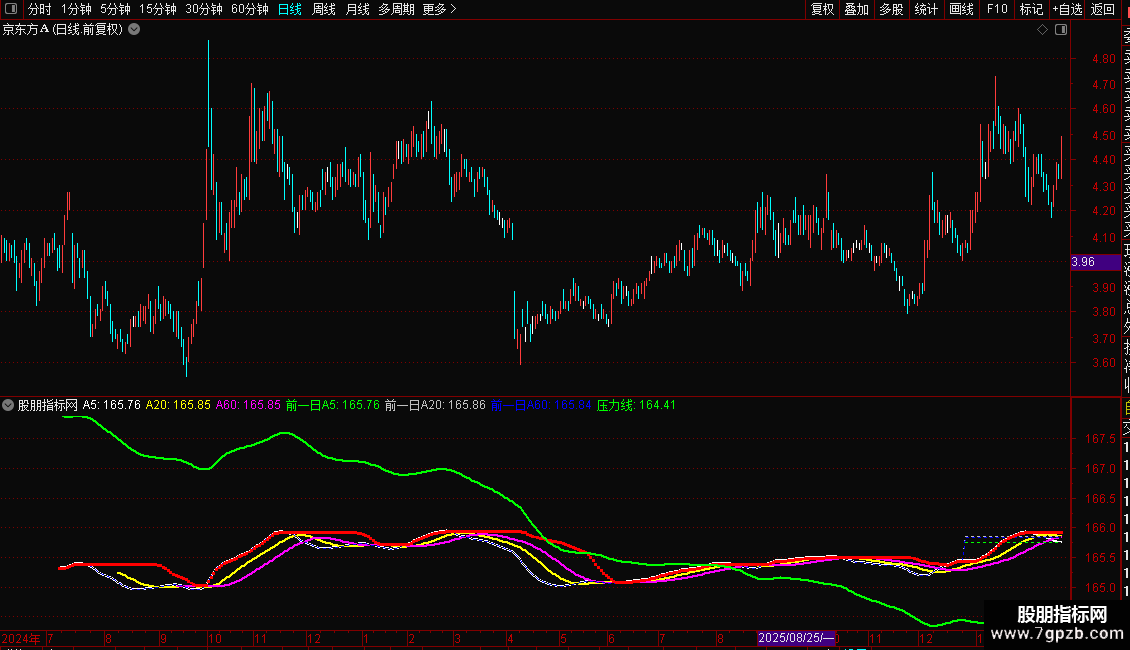Click the 前一日A20: 165.86 value
Image resolution: width=1130 pixels, height=650 pixels.
point(435,405)
